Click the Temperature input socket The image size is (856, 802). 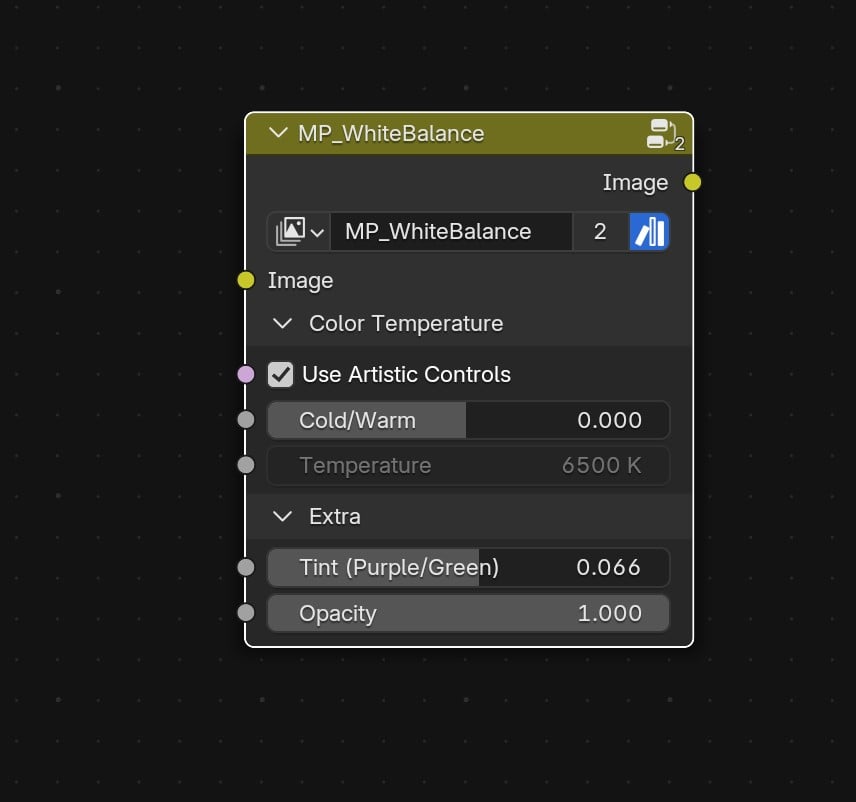(246, 465)
